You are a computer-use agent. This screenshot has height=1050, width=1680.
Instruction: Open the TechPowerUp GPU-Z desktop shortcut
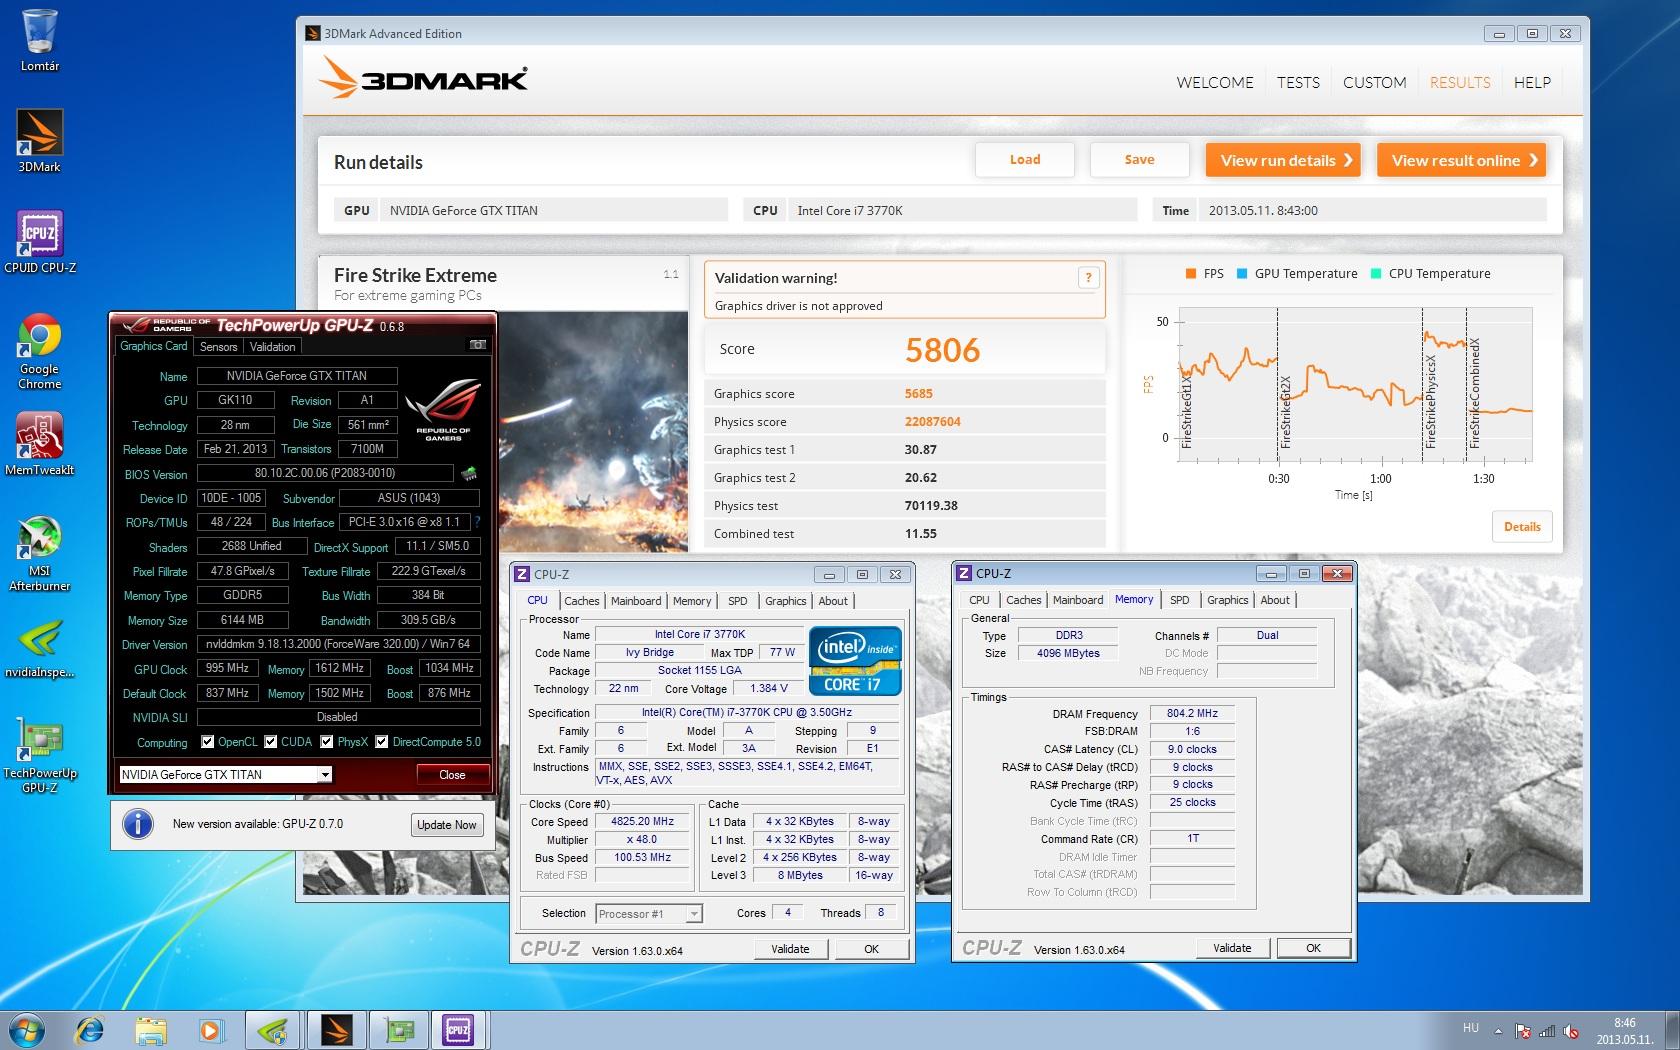coord(40,757)
